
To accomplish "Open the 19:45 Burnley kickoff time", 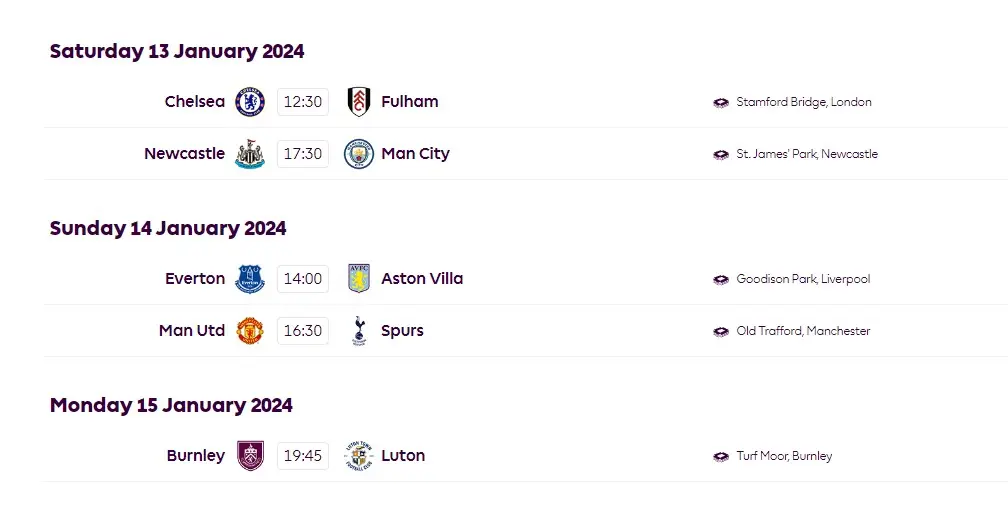I will pyautogui.click(x=303, y=455).
